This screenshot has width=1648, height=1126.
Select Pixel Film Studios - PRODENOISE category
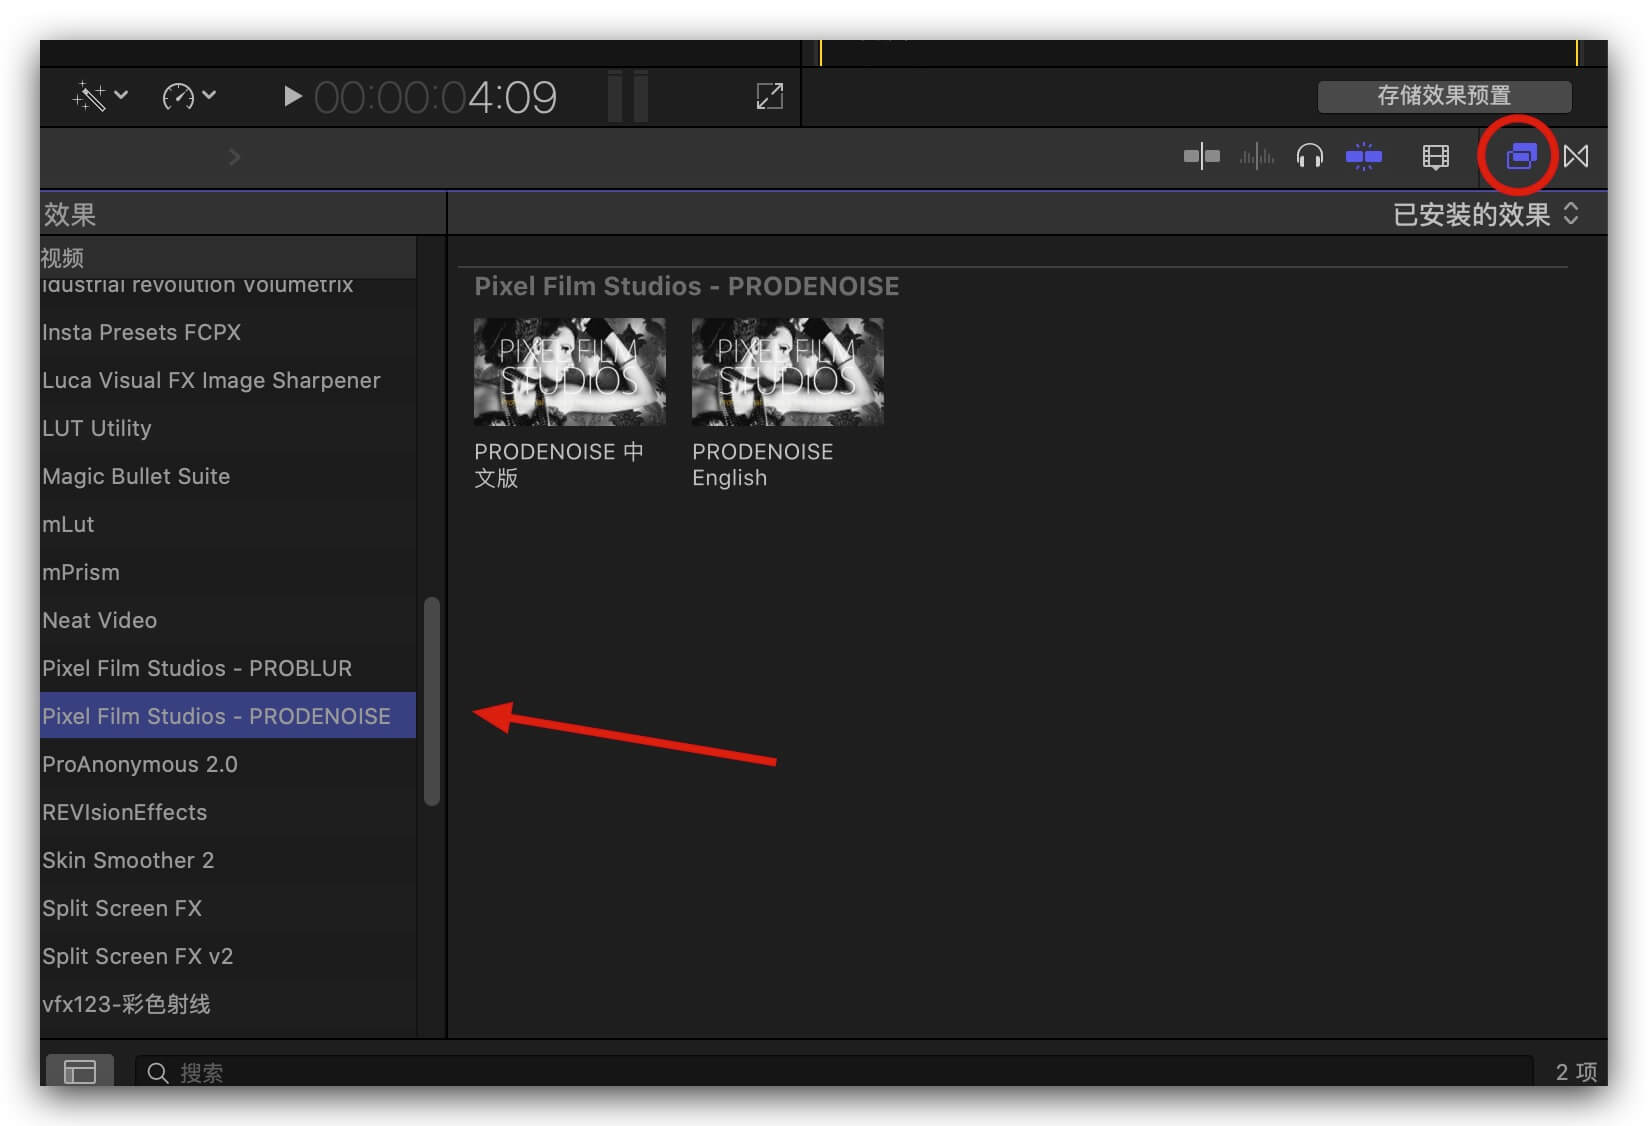(x=228, y=716)
